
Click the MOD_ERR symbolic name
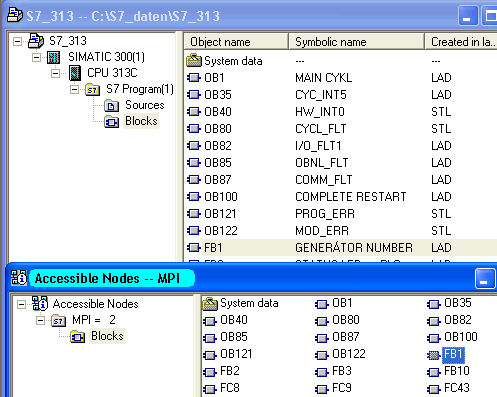322,231
